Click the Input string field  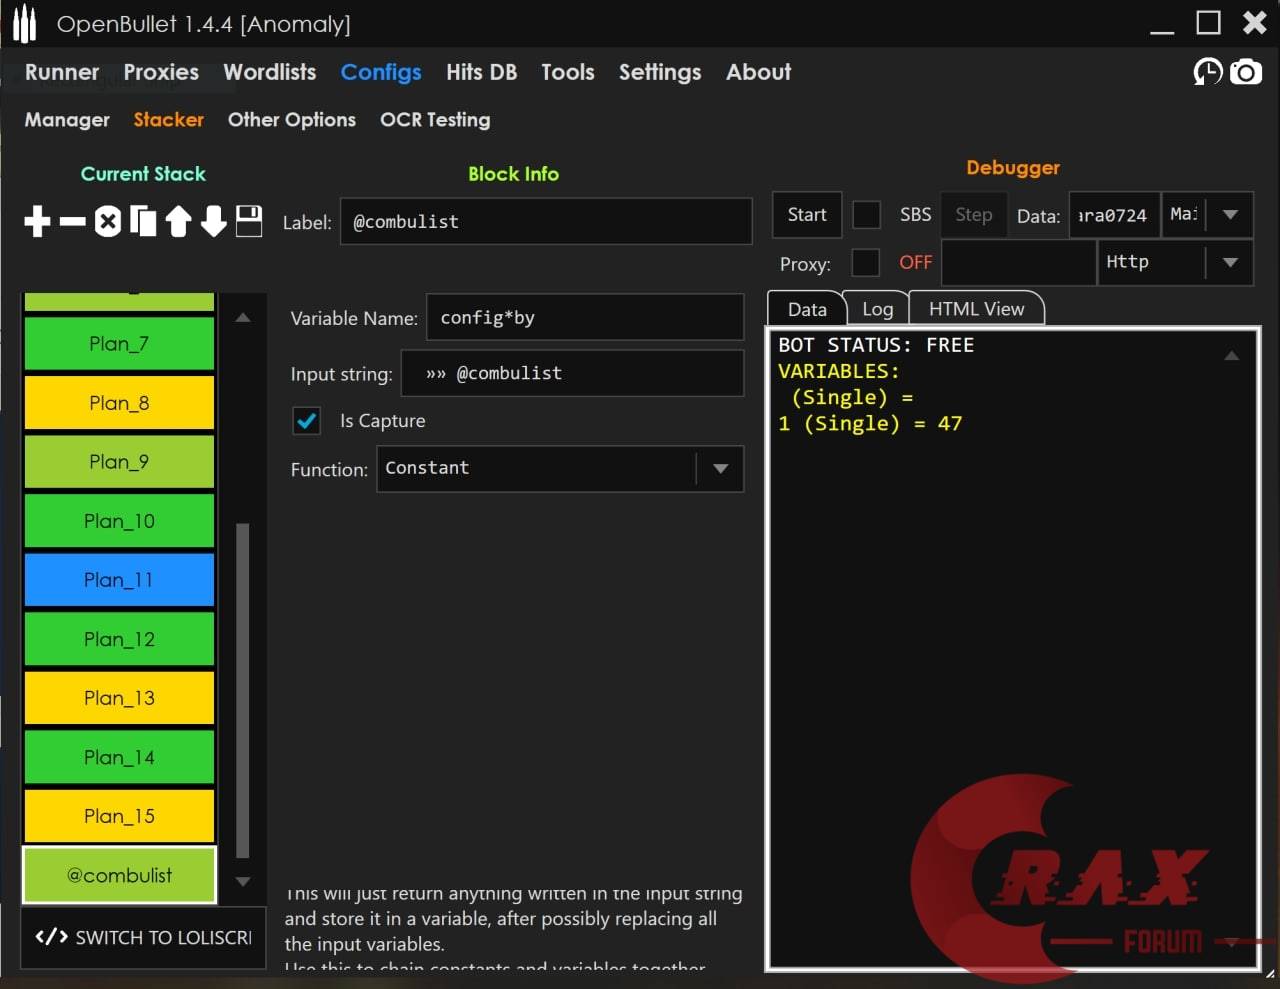572,373
